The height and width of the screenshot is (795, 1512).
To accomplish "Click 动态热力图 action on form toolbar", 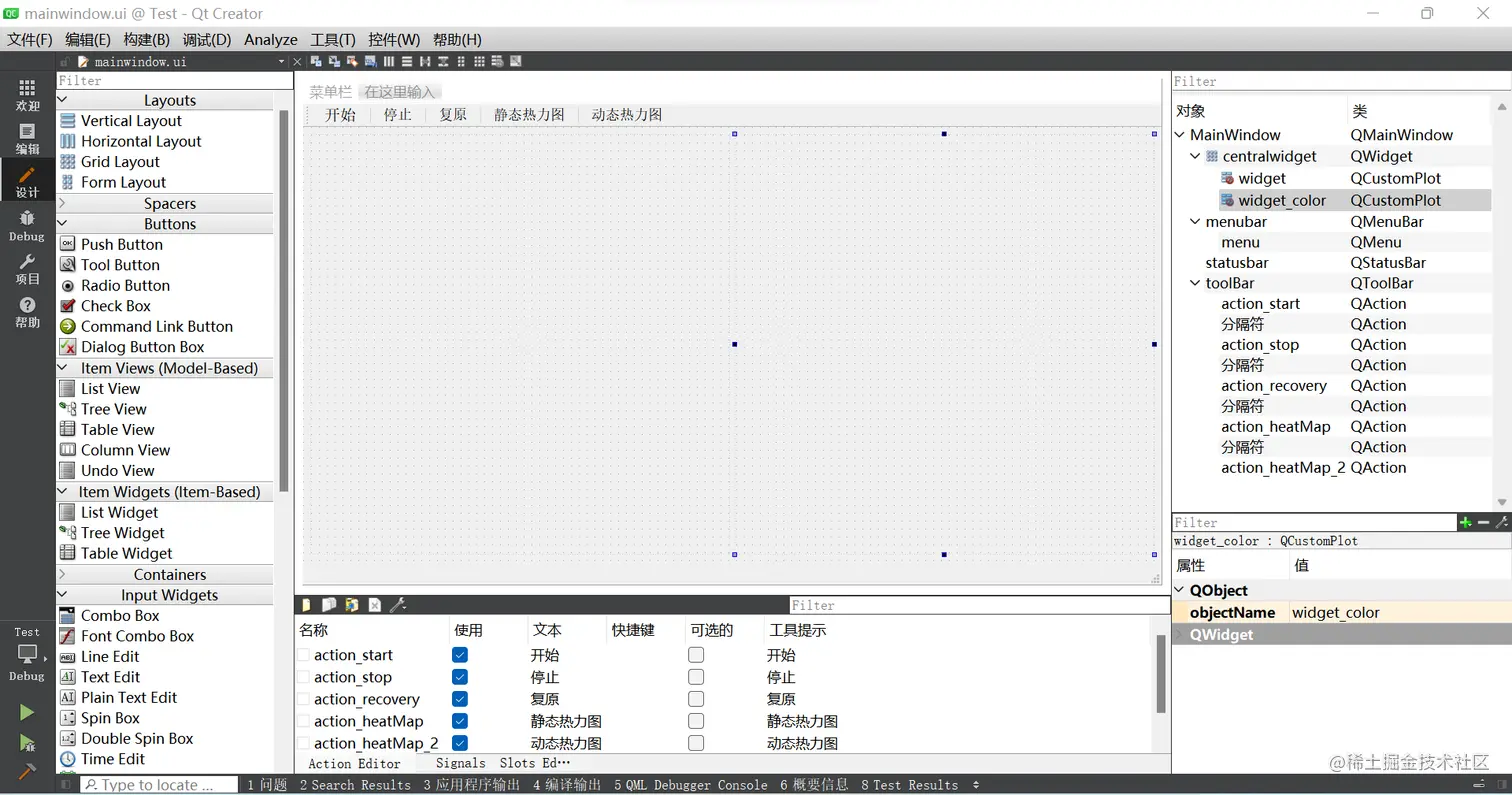I will coord(627,114).
